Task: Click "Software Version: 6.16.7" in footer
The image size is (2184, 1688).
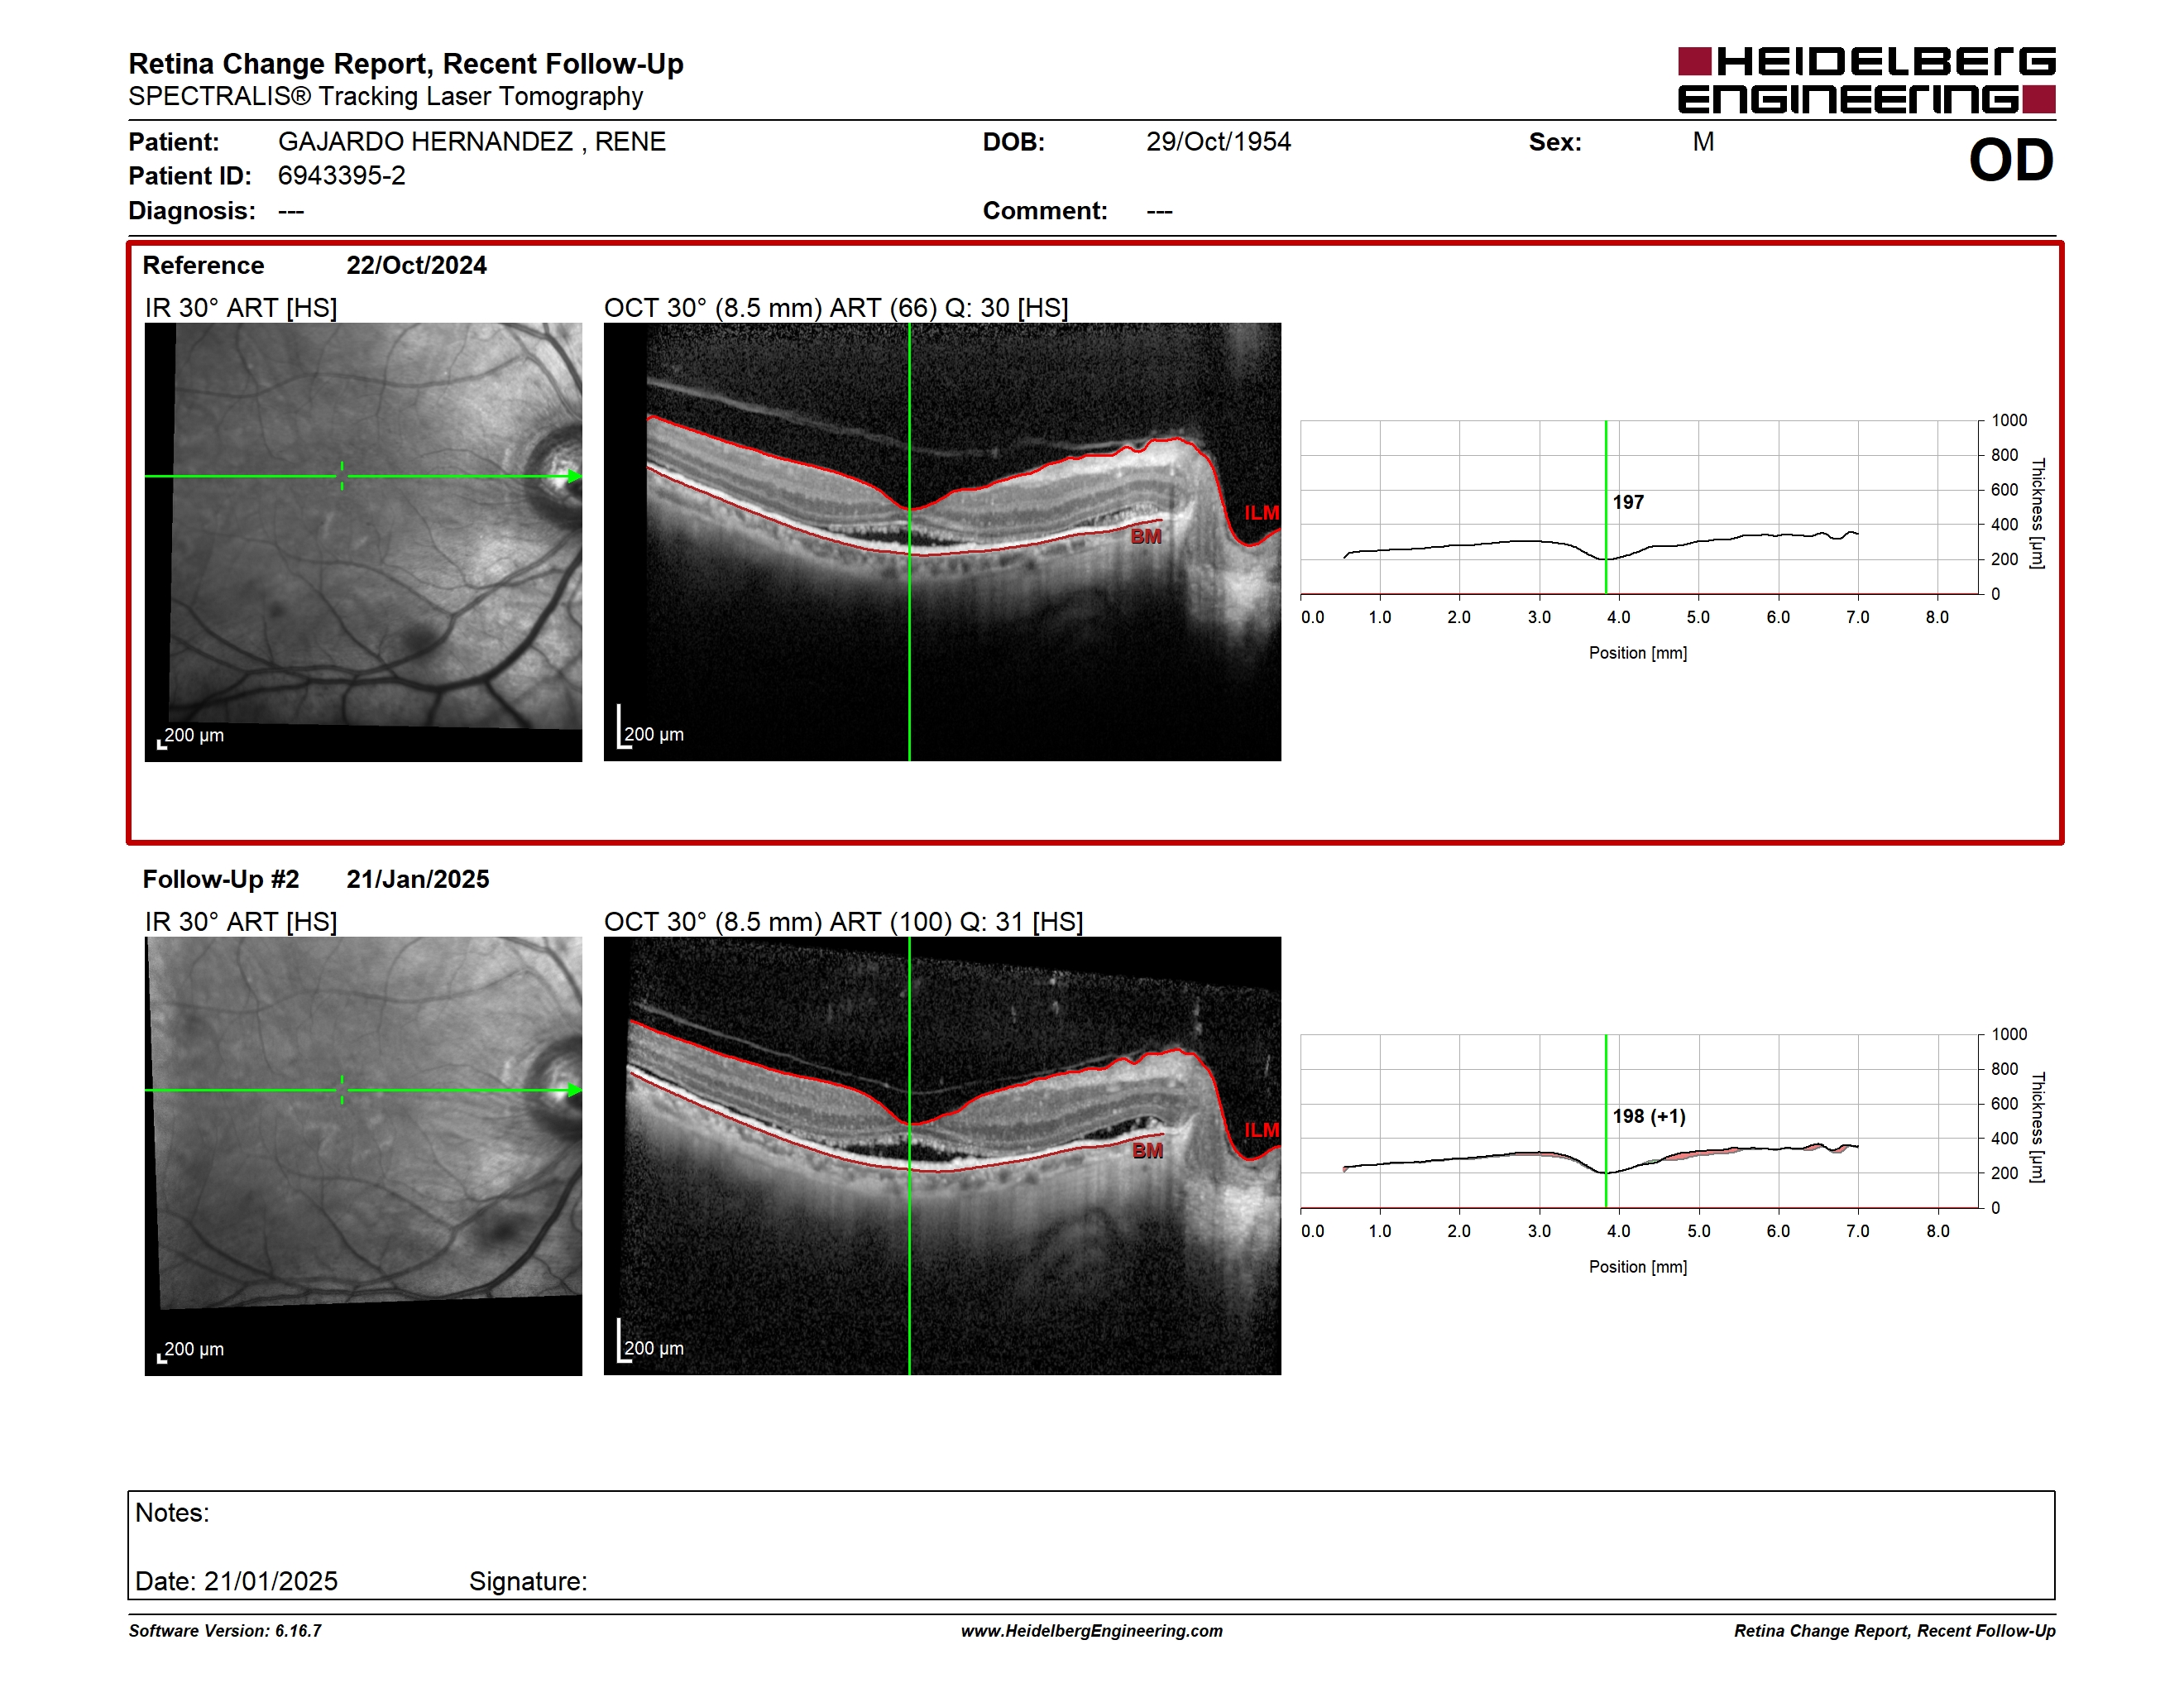Action: point(225,1631)
